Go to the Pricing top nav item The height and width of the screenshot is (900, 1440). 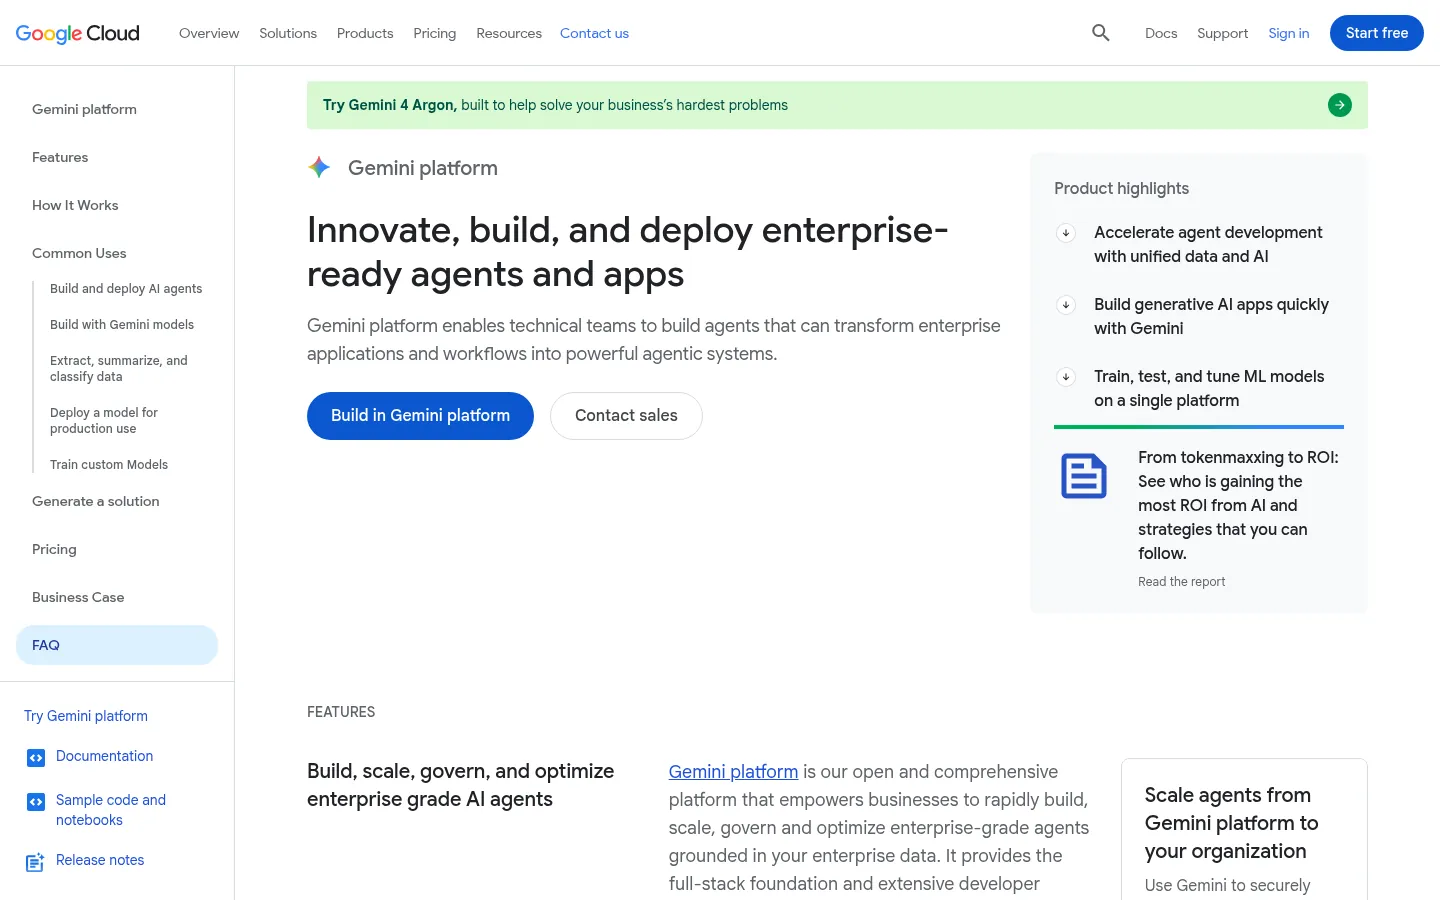435,33
